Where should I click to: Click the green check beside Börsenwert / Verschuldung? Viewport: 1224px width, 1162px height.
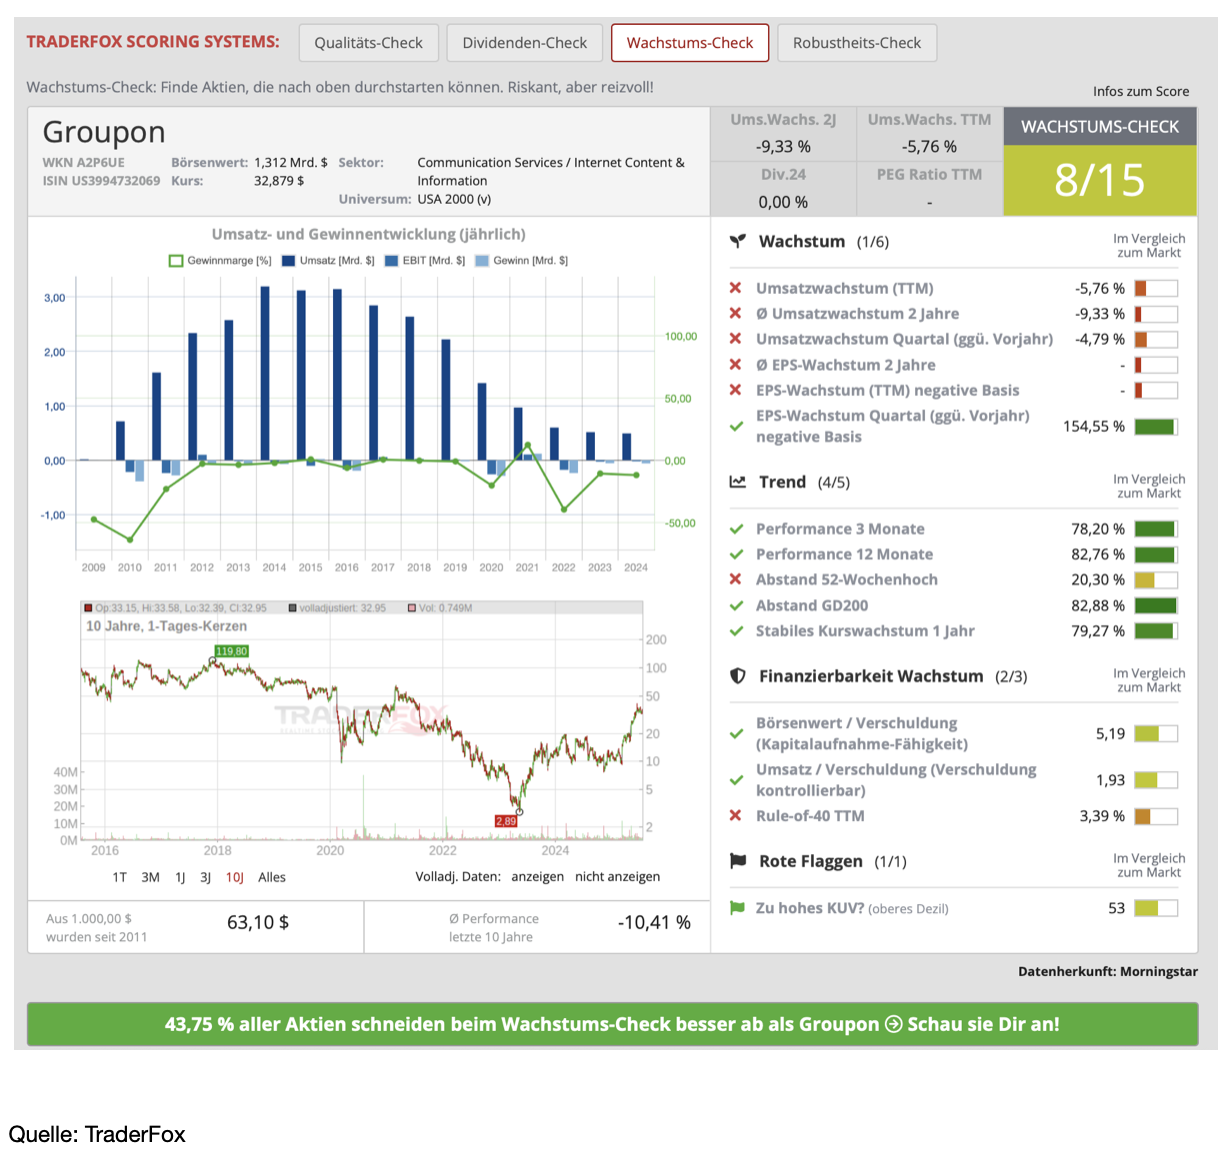pyautogui.click(x=736, y=734)
